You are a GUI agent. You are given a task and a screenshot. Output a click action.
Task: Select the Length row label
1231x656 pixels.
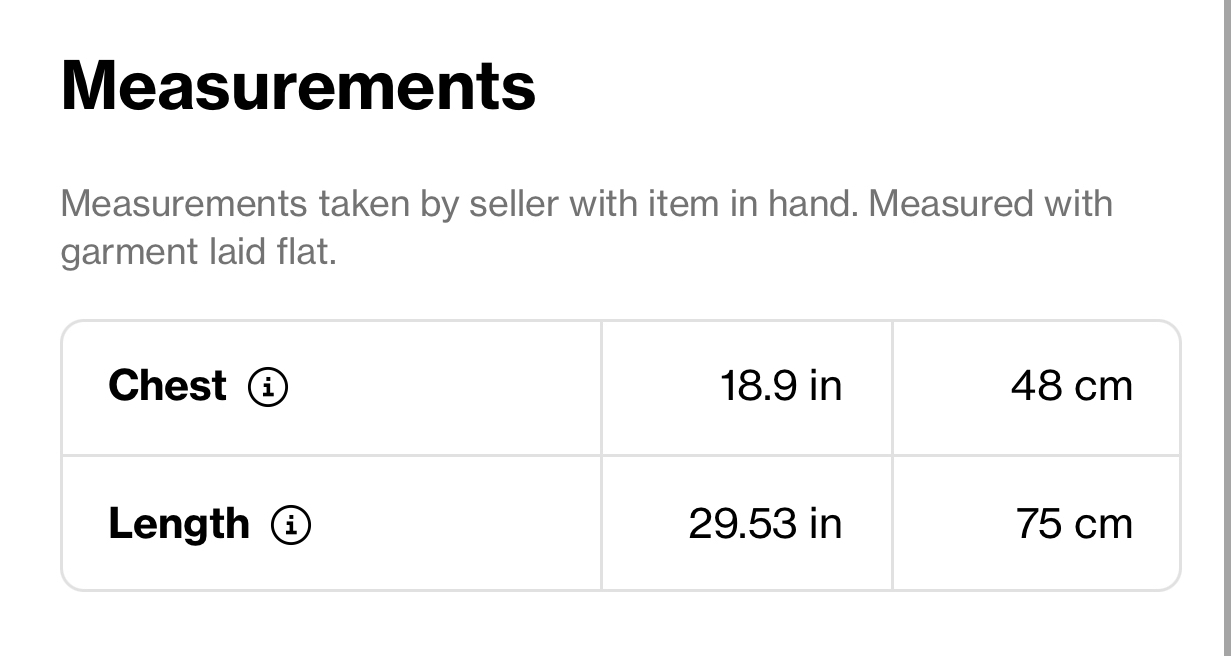coord(179,524)
